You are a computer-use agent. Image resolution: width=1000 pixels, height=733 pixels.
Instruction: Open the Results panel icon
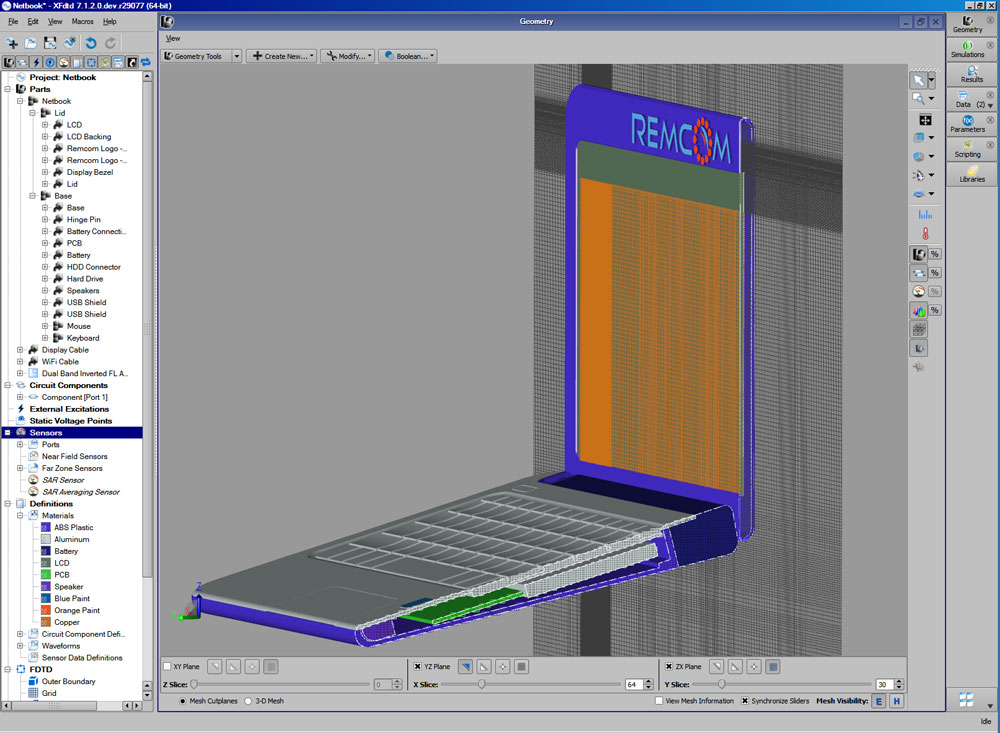pyautogui.click(x=971, y=74)
